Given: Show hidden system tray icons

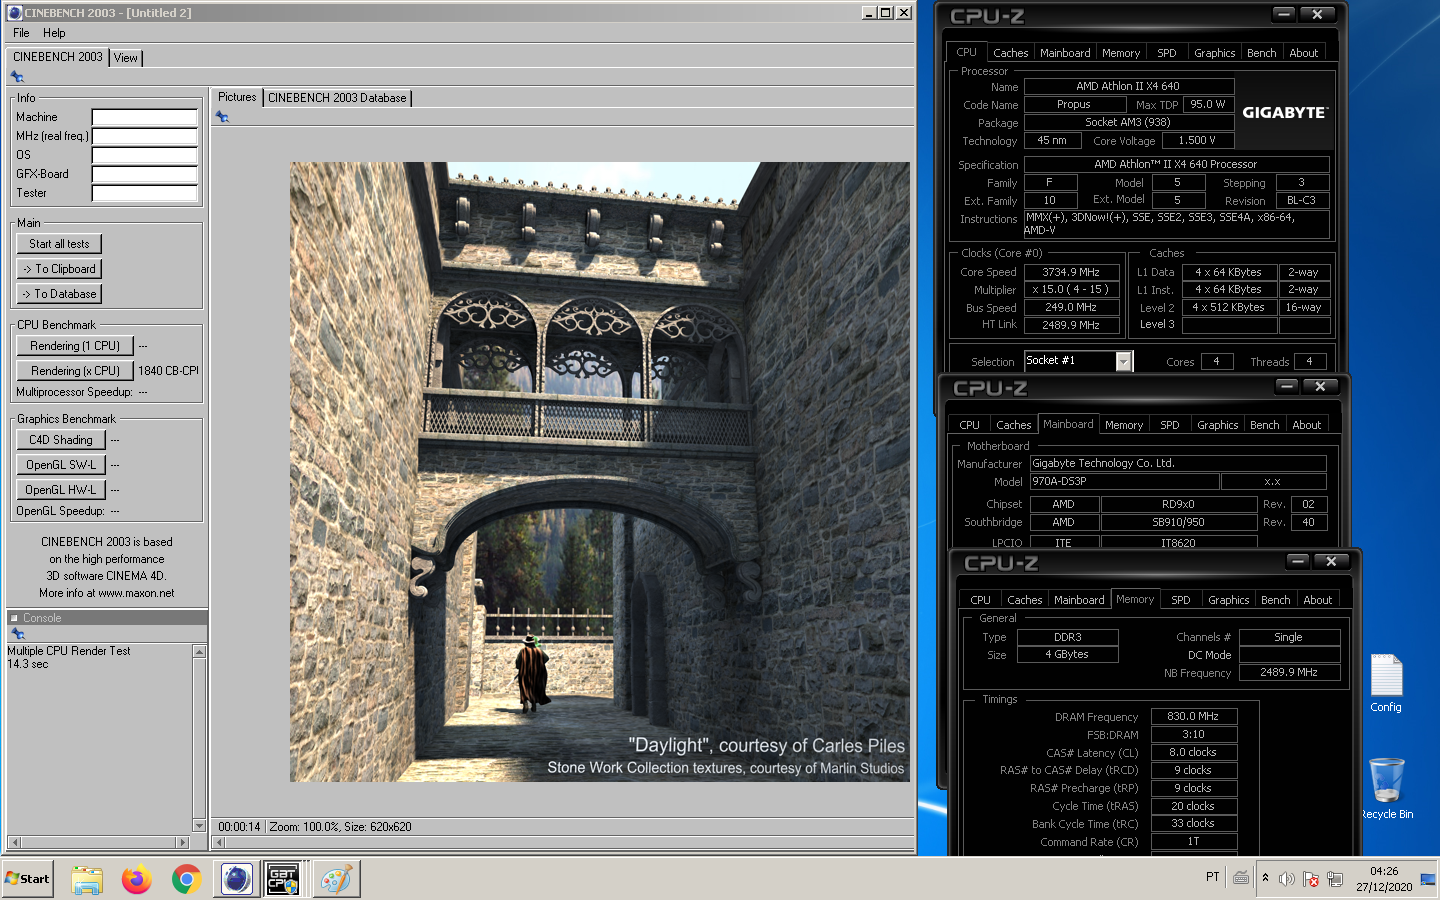Looking at the screenshot, I should (x=1265, y=878).
